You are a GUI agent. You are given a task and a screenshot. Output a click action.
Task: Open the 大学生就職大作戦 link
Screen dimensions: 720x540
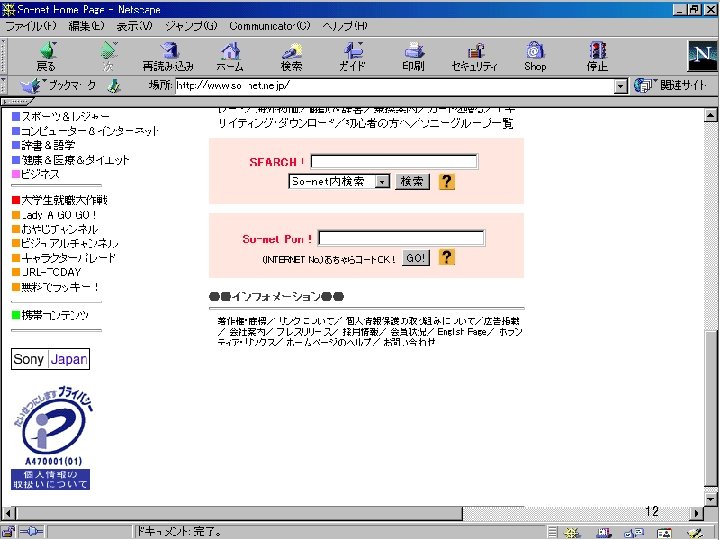coord(64,200)
